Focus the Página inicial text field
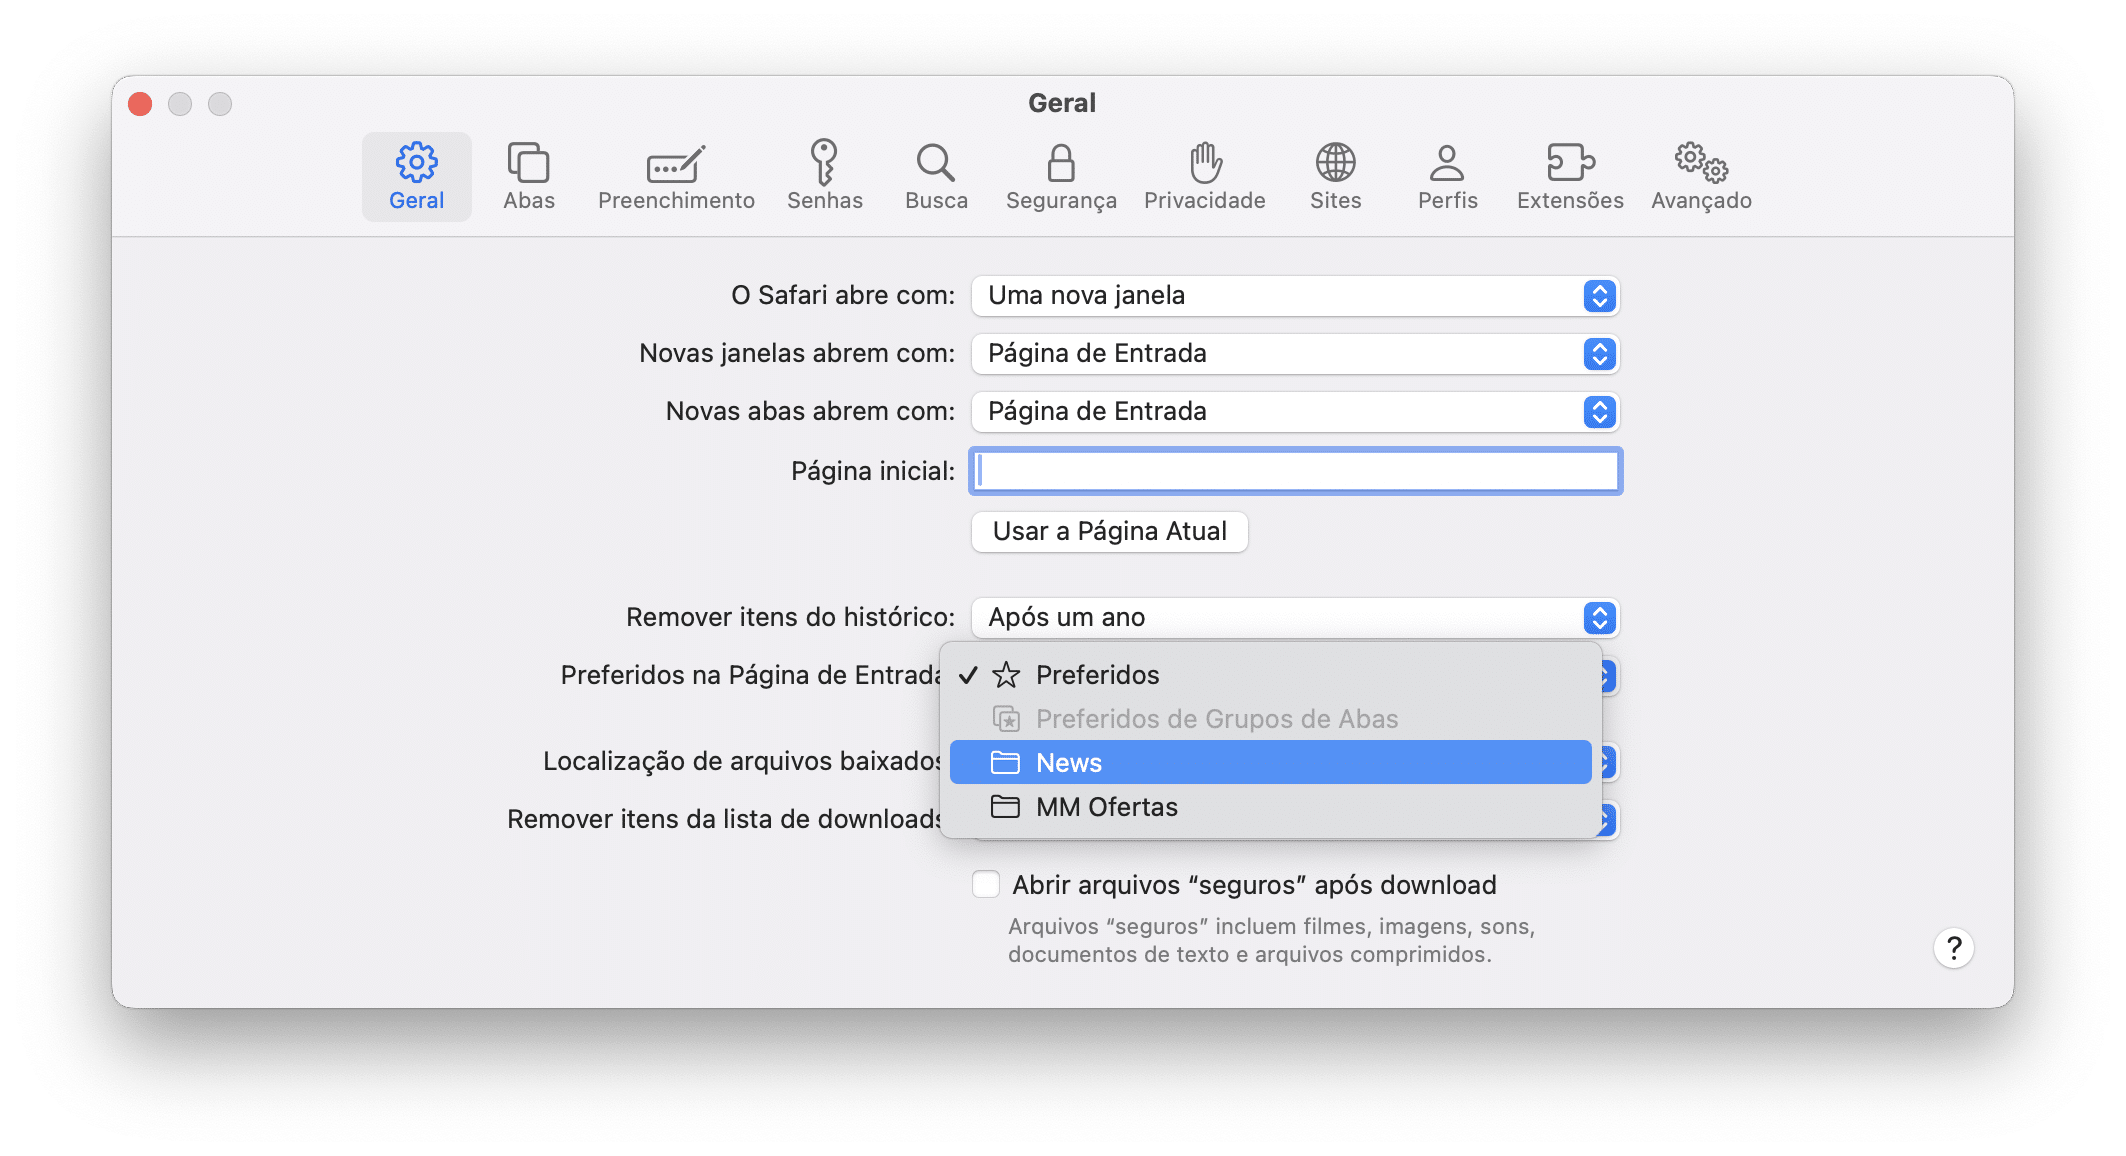The image size is (2126, 1156). [x=1295, y=471]
